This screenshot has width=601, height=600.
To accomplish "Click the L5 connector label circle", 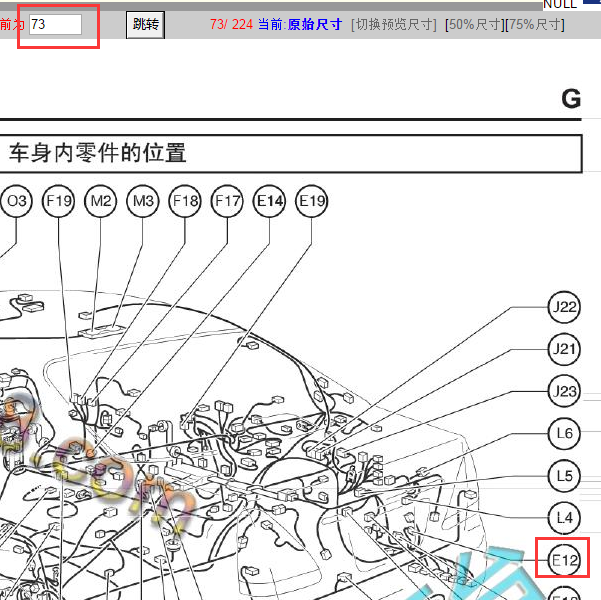I will (x=564, y=476).
